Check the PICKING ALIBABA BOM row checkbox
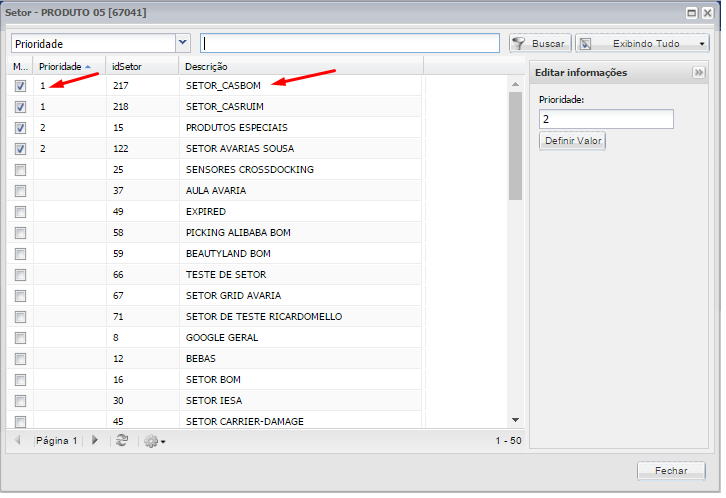Viewport: 726px width, 498px height. (20, 233)
